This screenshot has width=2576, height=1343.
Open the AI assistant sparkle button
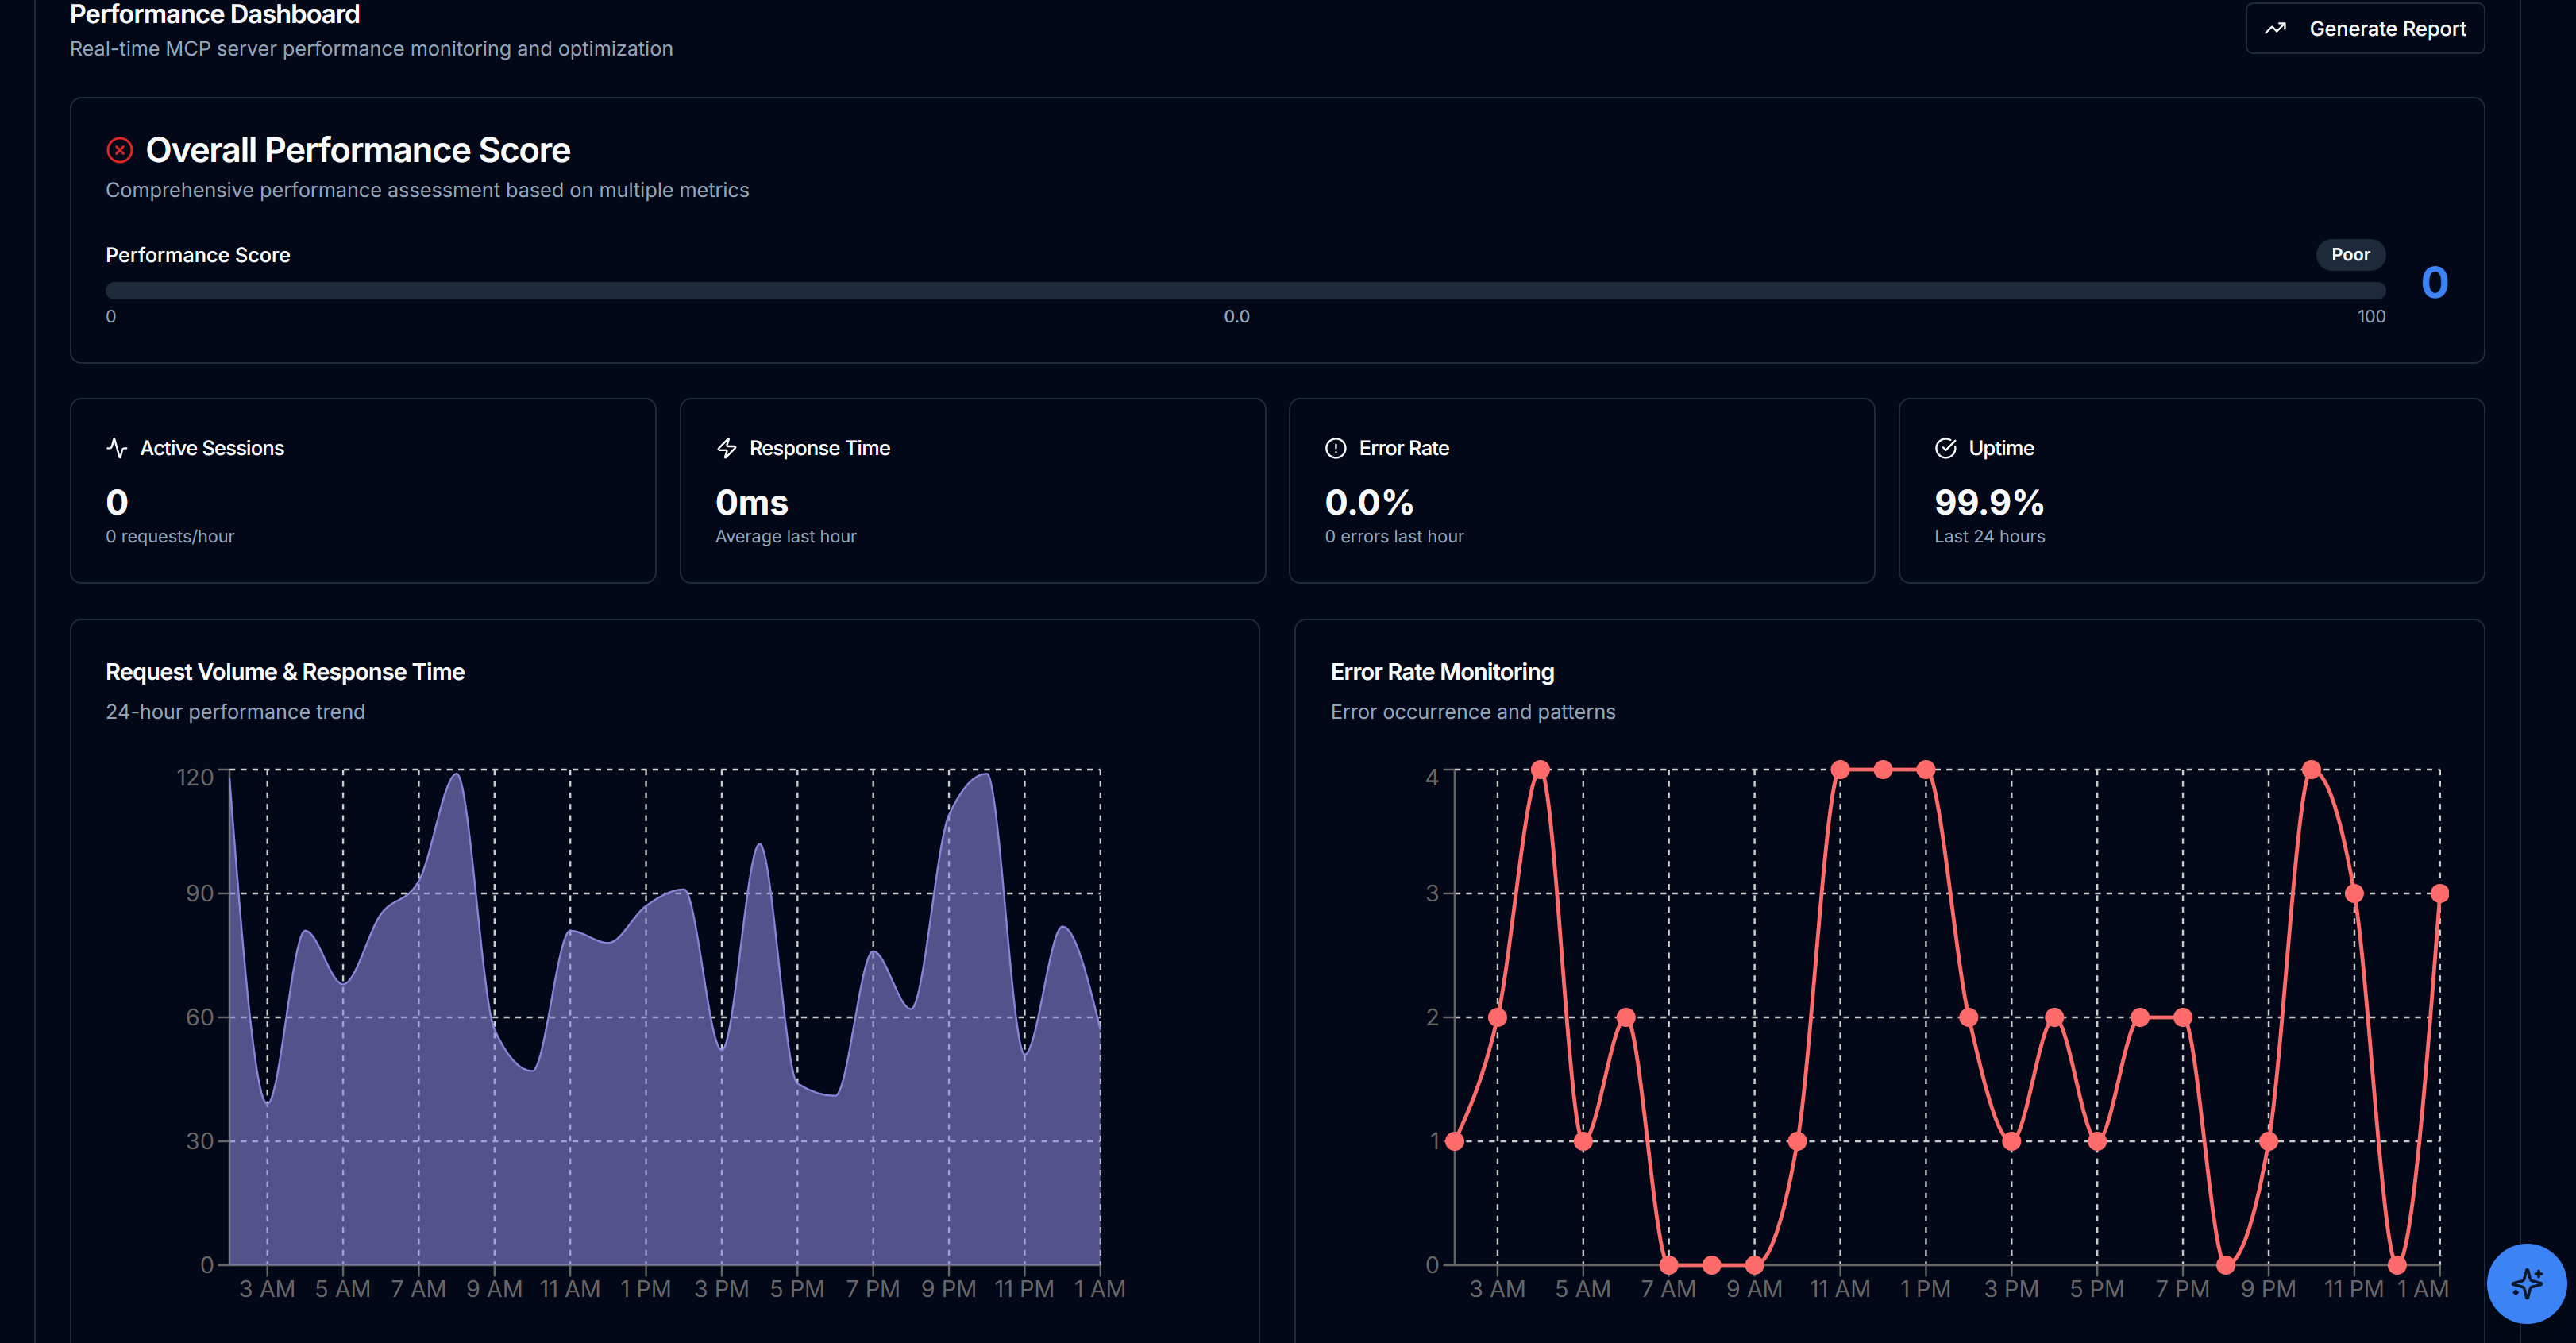click(x=2525, y=1284)
